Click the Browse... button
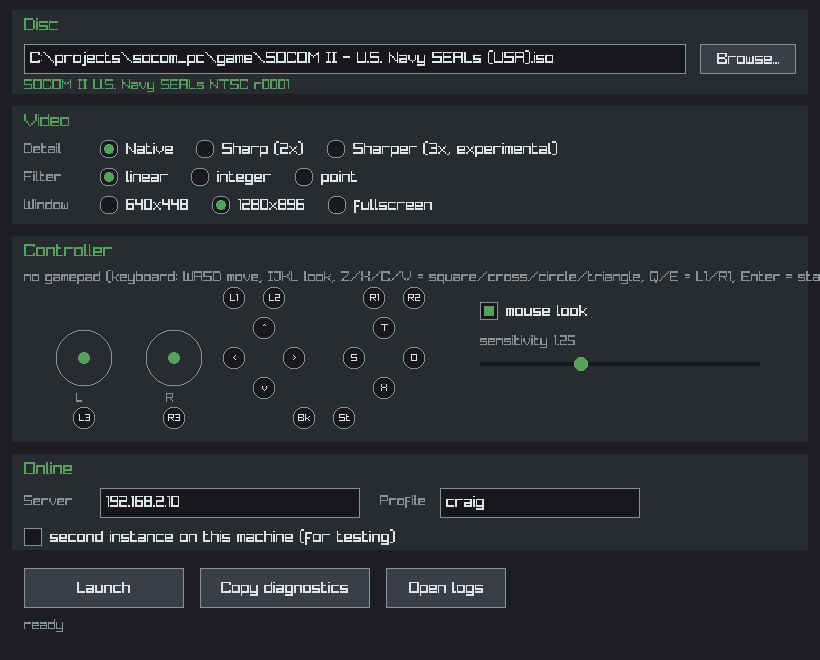The height and width of the screenshot is (660, 820). point(748,59)
